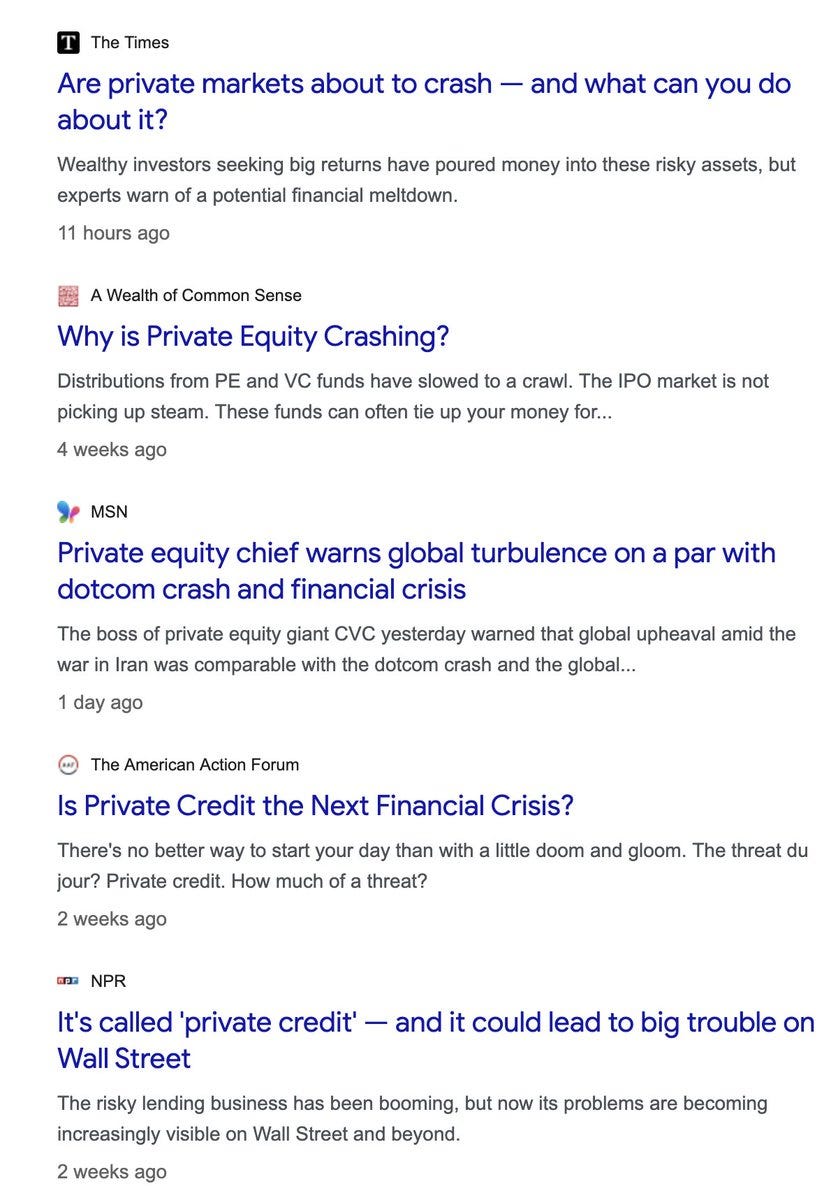Click 'The American Action Forum' source name

click(195, 765)
